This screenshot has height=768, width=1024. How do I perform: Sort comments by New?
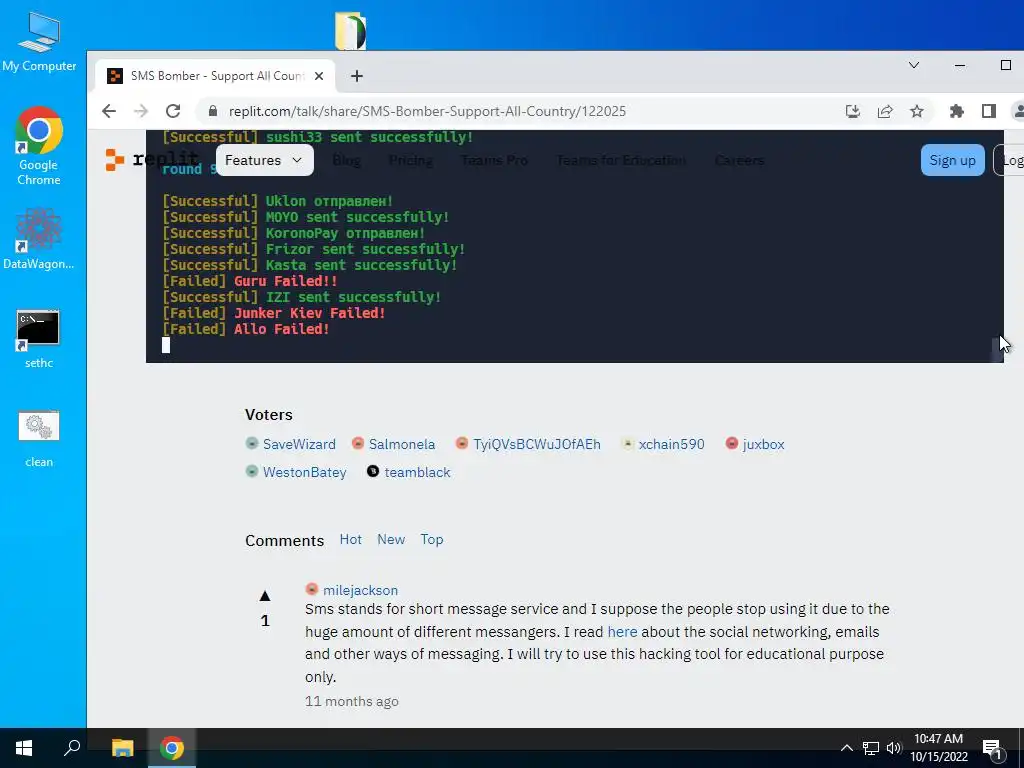[391, 539]
